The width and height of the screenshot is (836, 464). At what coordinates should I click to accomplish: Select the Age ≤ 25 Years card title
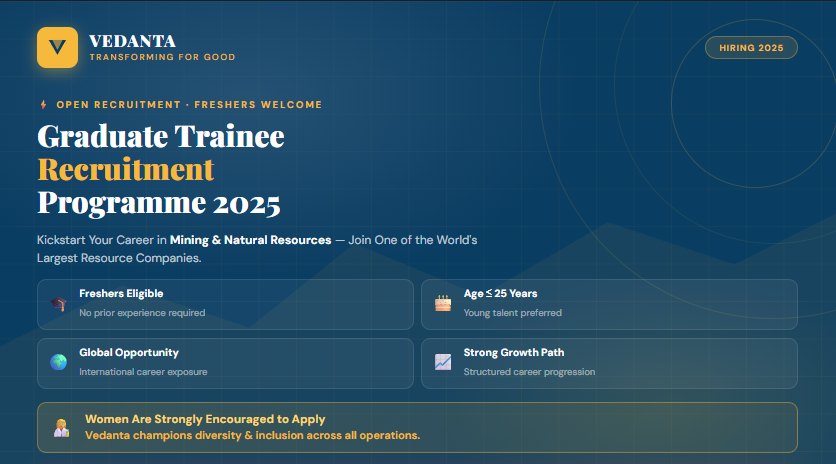coord(500,294)
